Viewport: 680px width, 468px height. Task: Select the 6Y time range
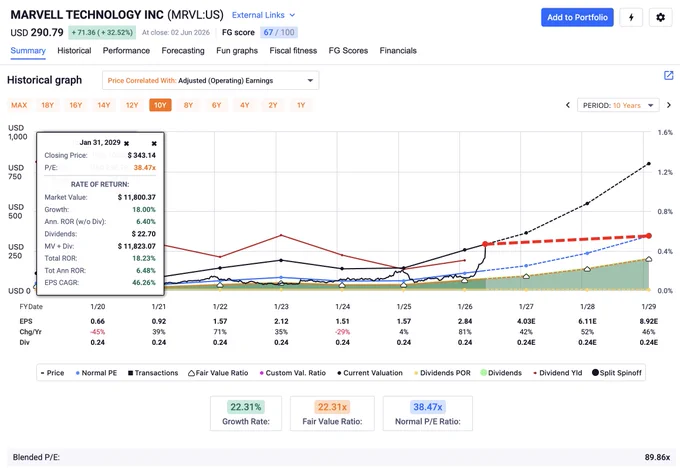click(x=216, y=105)
